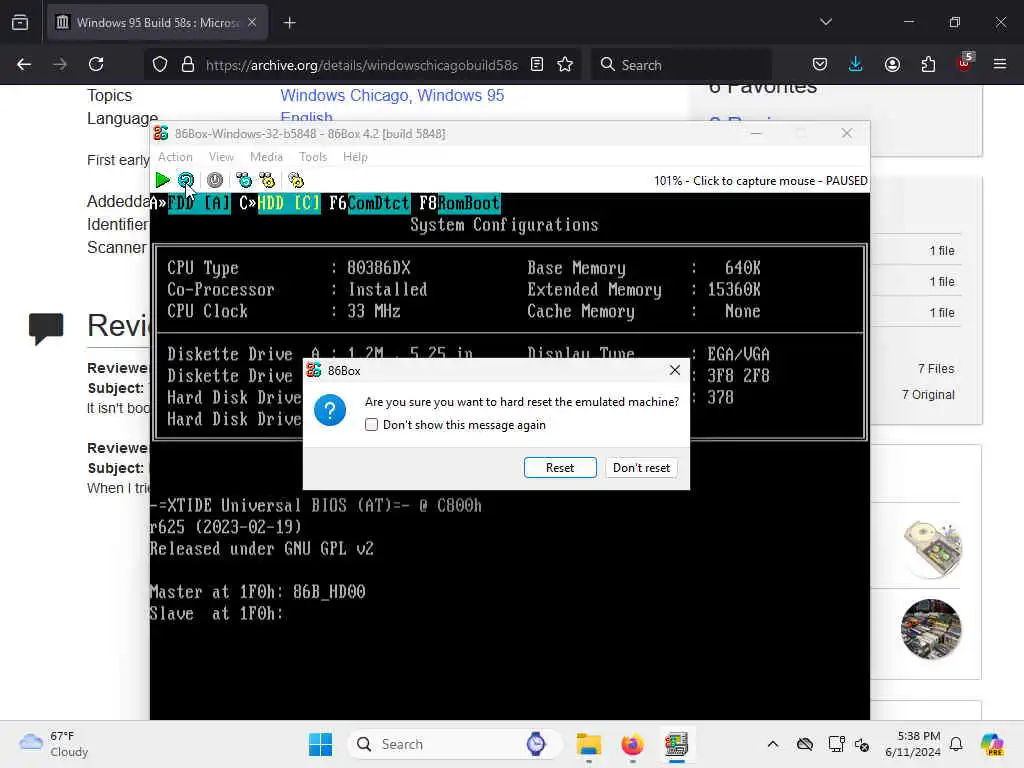Open Firefox account icon

(892, 64)
